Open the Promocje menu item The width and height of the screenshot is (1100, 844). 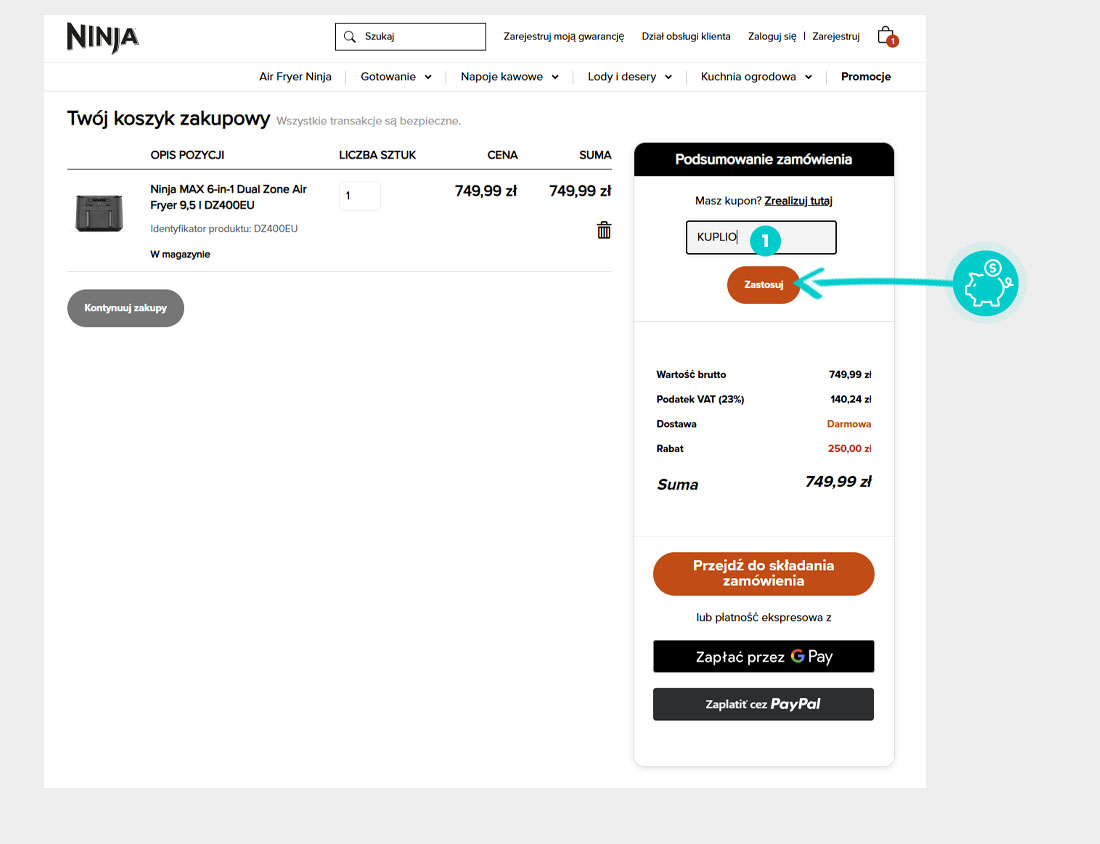[865, 77]
